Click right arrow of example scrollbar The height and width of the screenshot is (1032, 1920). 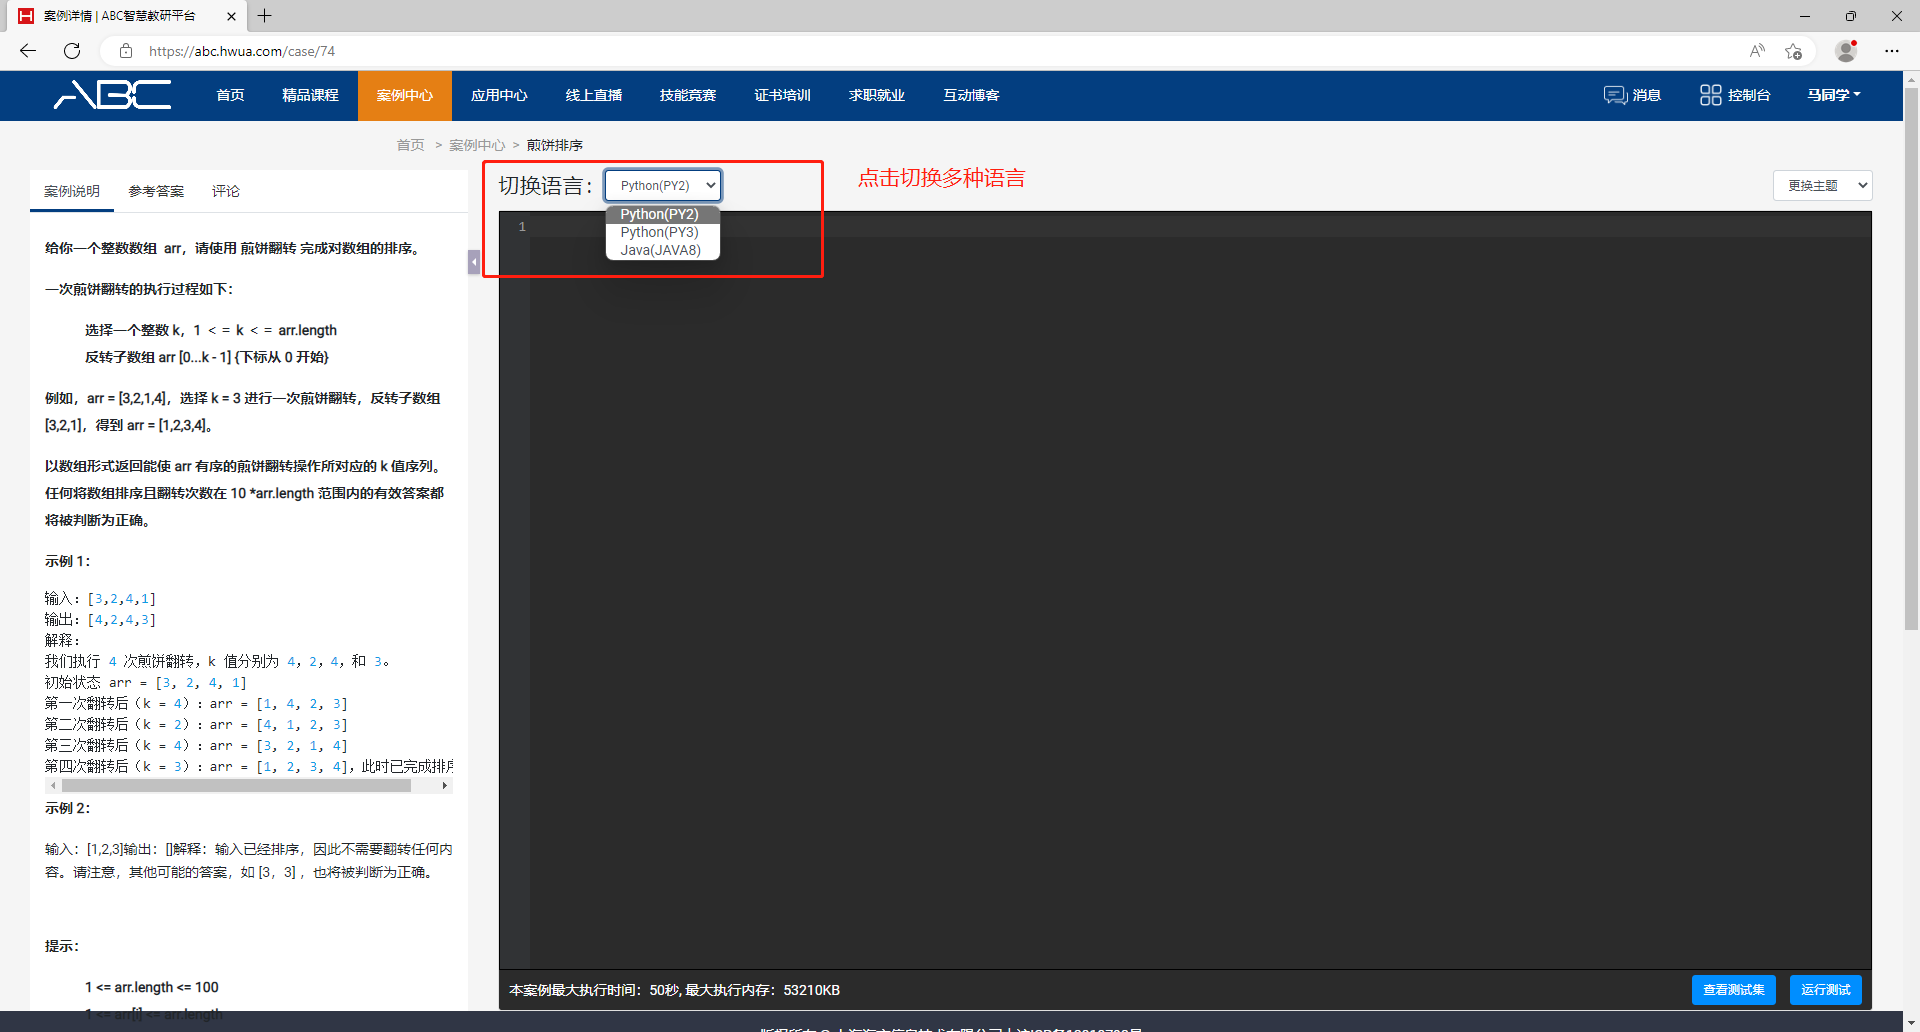click(445, 786)
